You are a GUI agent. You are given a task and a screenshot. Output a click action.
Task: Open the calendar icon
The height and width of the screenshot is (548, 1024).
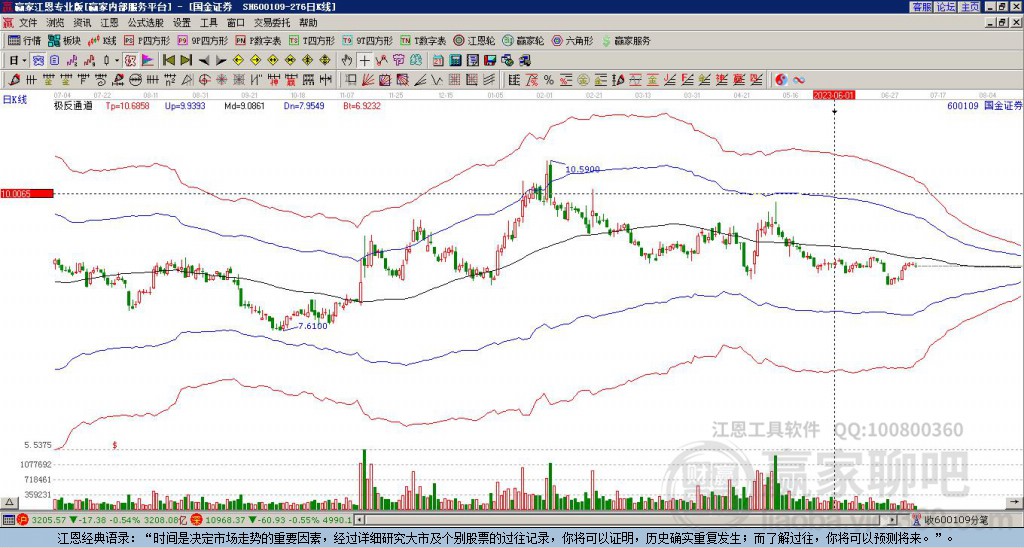tap(438, 60)
